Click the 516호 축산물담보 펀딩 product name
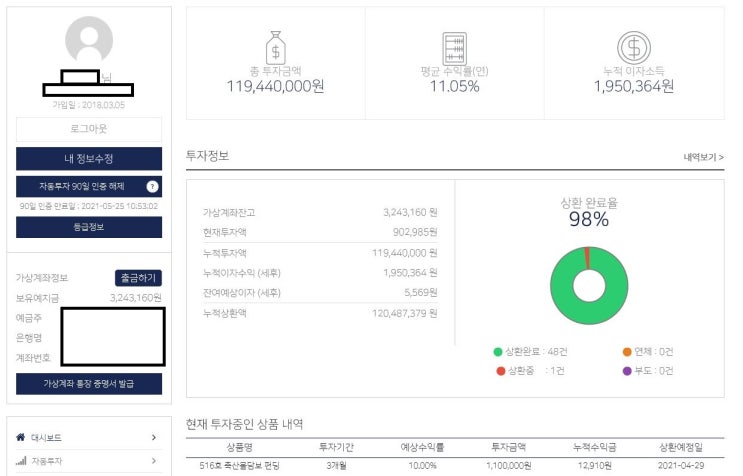The width and height of the screenshot is (743, 476). click(x=239, y=466)
